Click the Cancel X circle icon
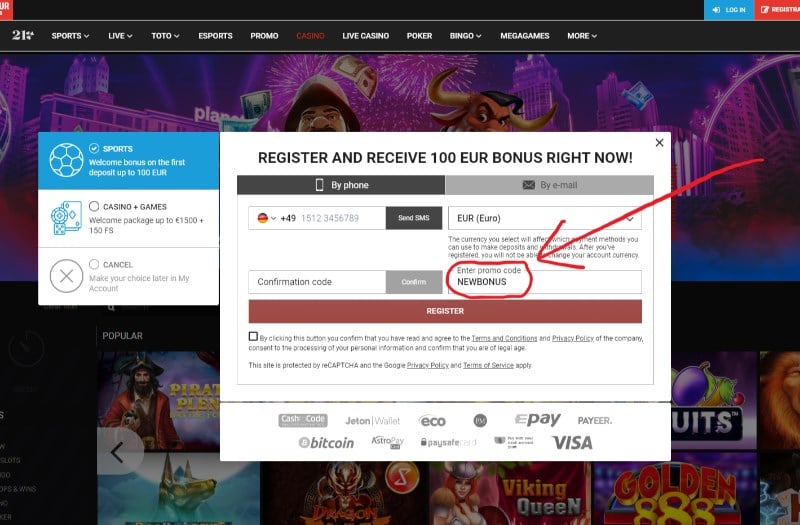 coord(66,276)
